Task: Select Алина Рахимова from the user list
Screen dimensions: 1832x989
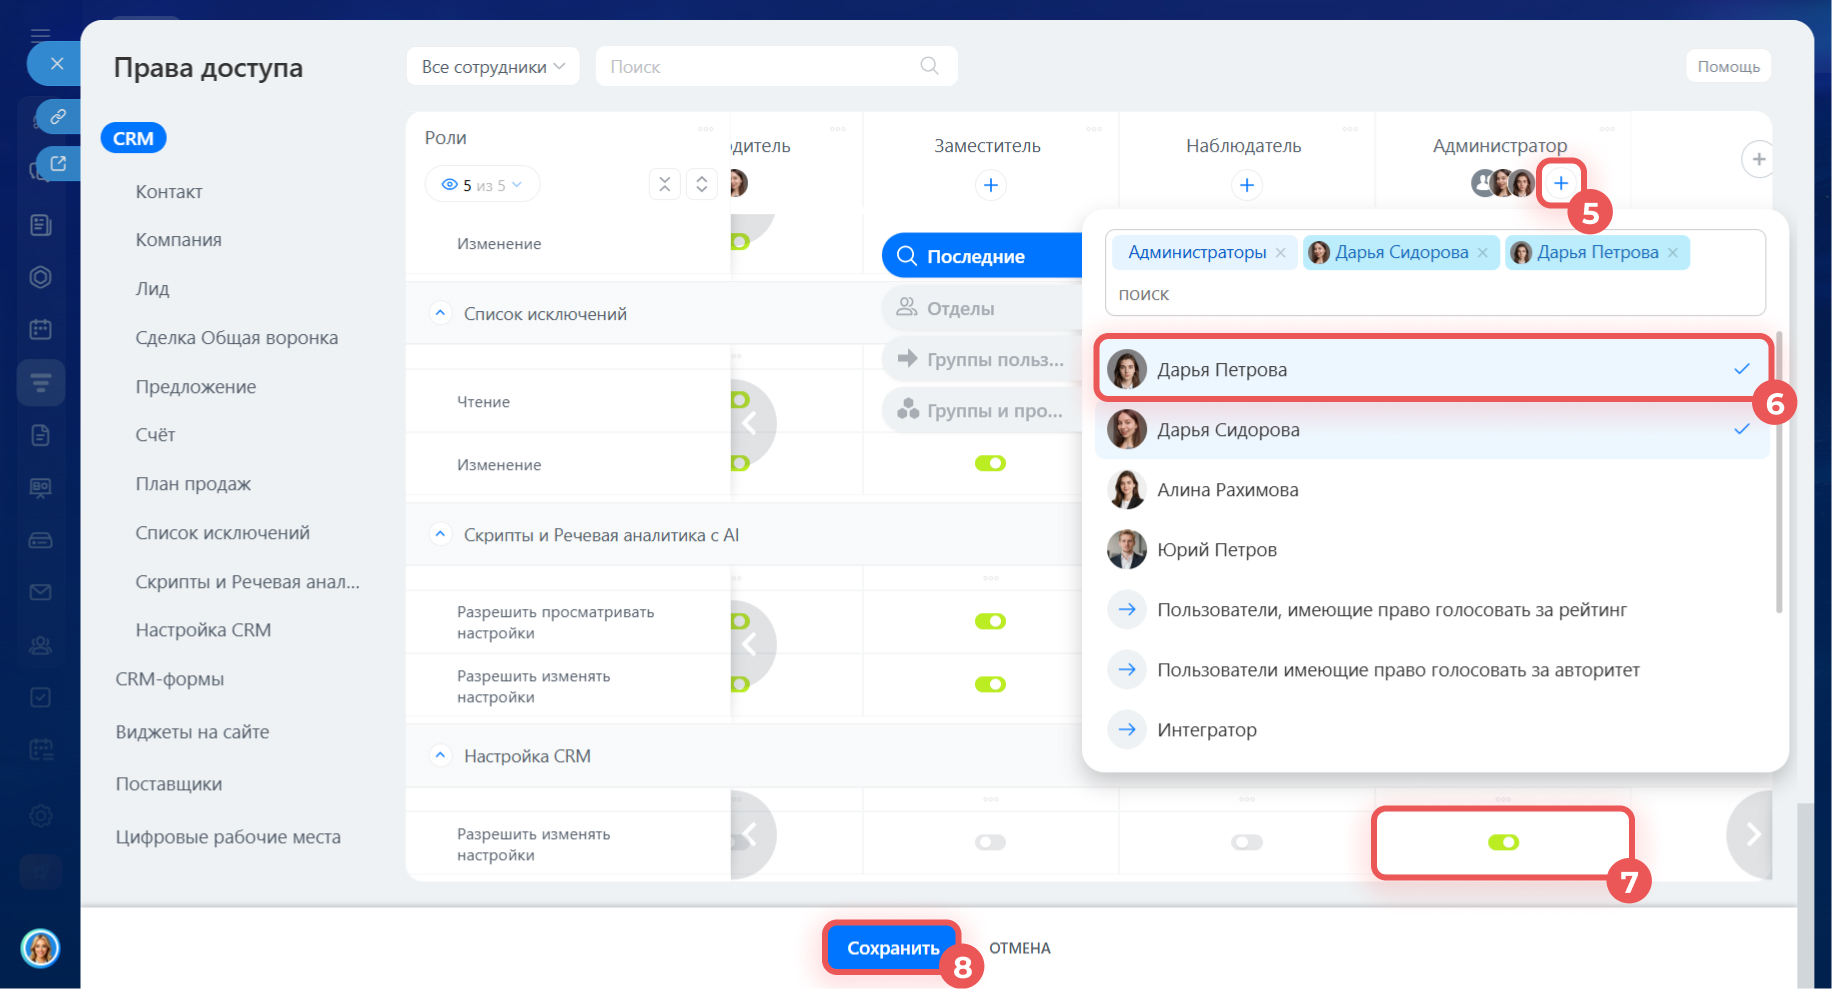Action: pyautogui.click(x=1227, y=490)
